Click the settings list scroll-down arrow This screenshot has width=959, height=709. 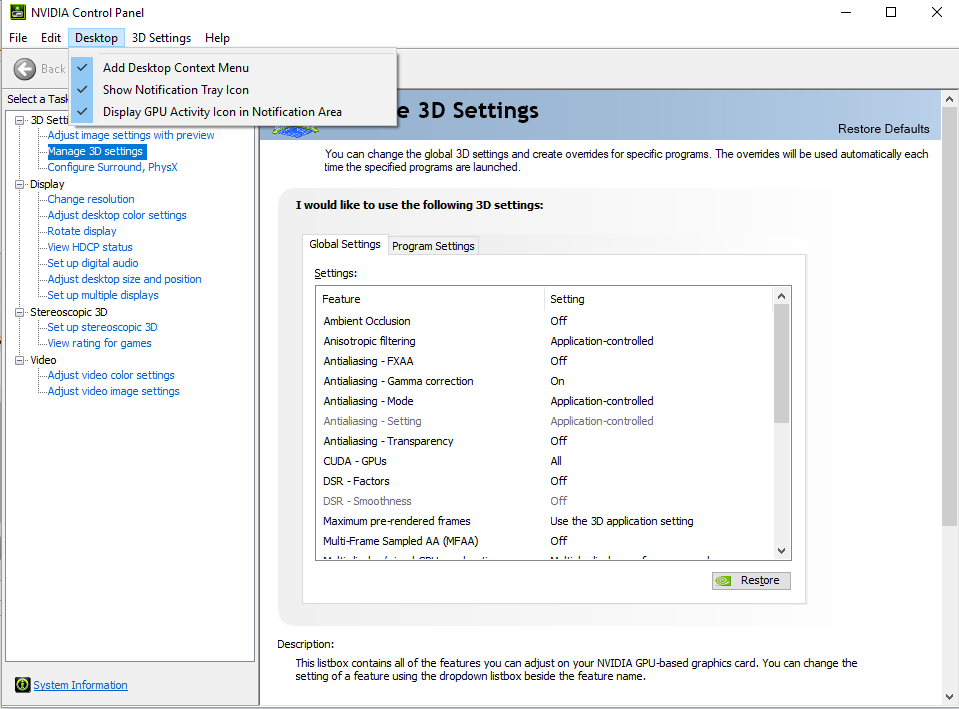tap(782, 549)
